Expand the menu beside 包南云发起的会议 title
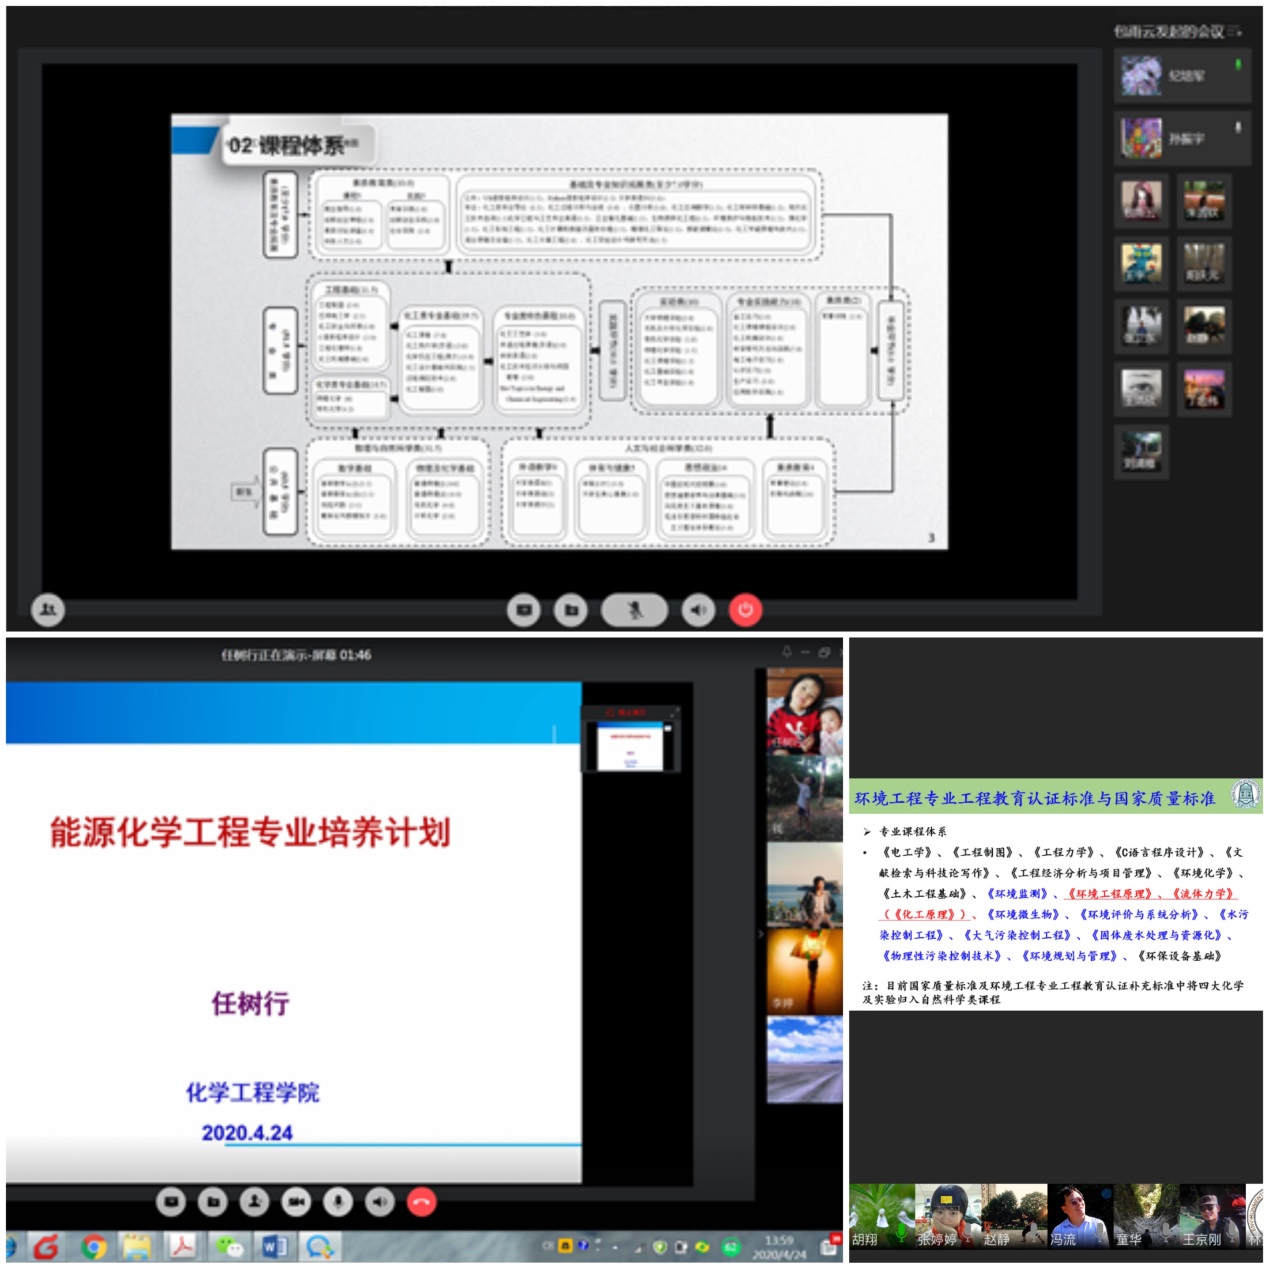 pyautogui.click(x=1236, y=32)
